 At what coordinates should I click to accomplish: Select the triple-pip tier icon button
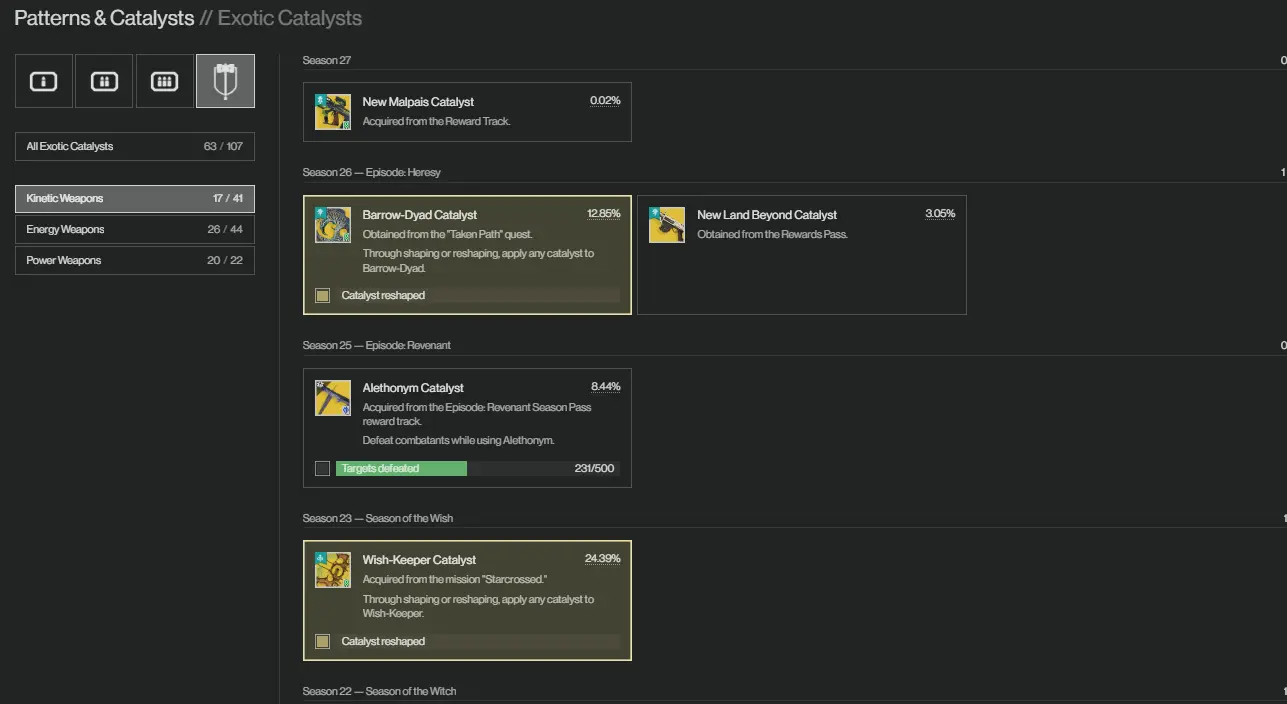click(164, 81)
